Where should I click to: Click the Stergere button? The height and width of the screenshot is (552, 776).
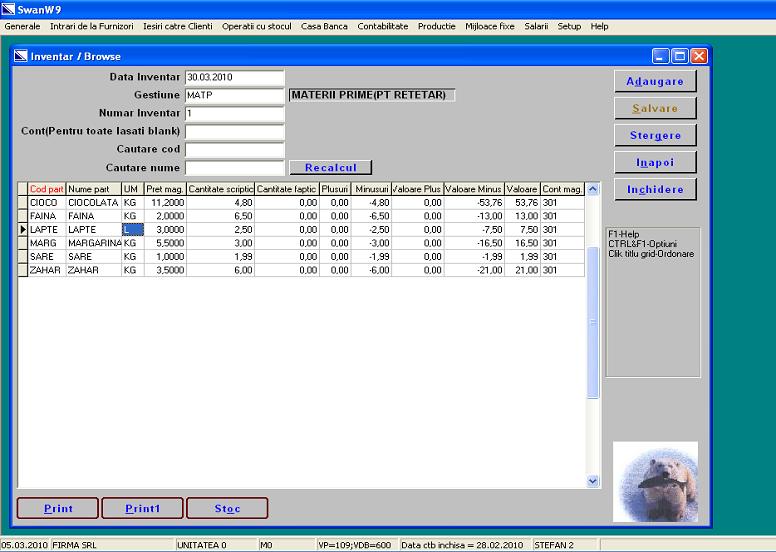click(655, 135)
